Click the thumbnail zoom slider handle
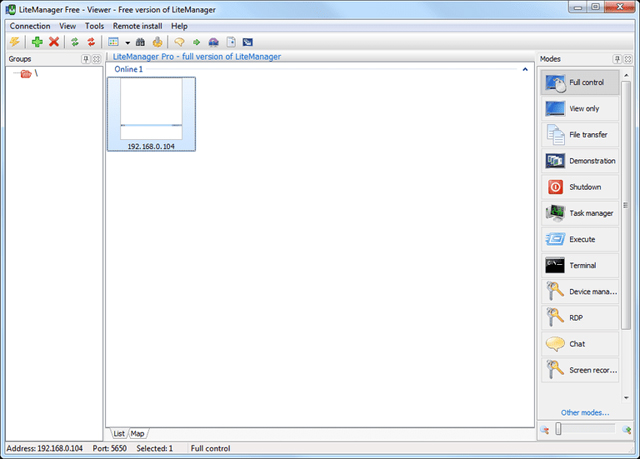 (x=558, y=429)
